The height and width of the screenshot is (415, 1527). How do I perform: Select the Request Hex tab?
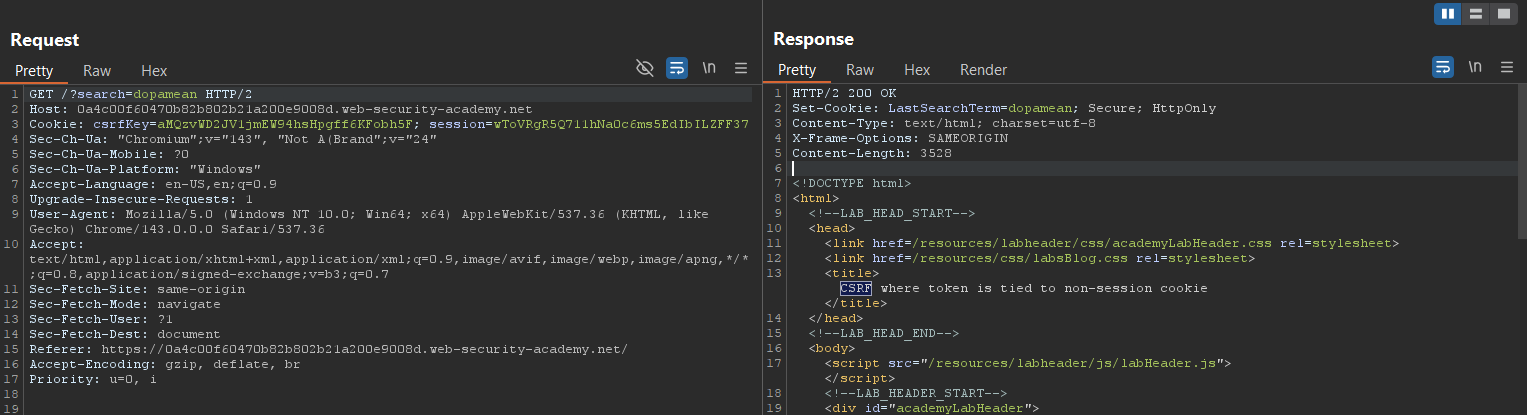(x=154, y=71)
